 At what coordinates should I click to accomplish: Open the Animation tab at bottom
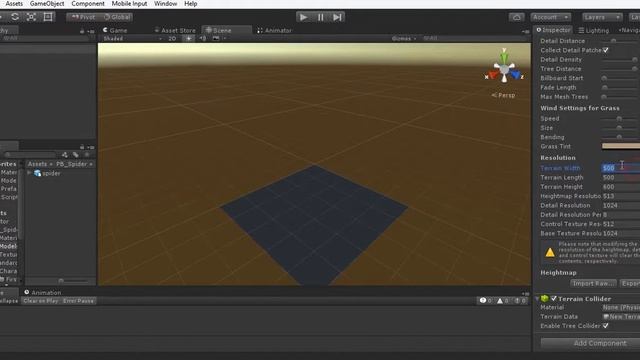tap(43, 293)
